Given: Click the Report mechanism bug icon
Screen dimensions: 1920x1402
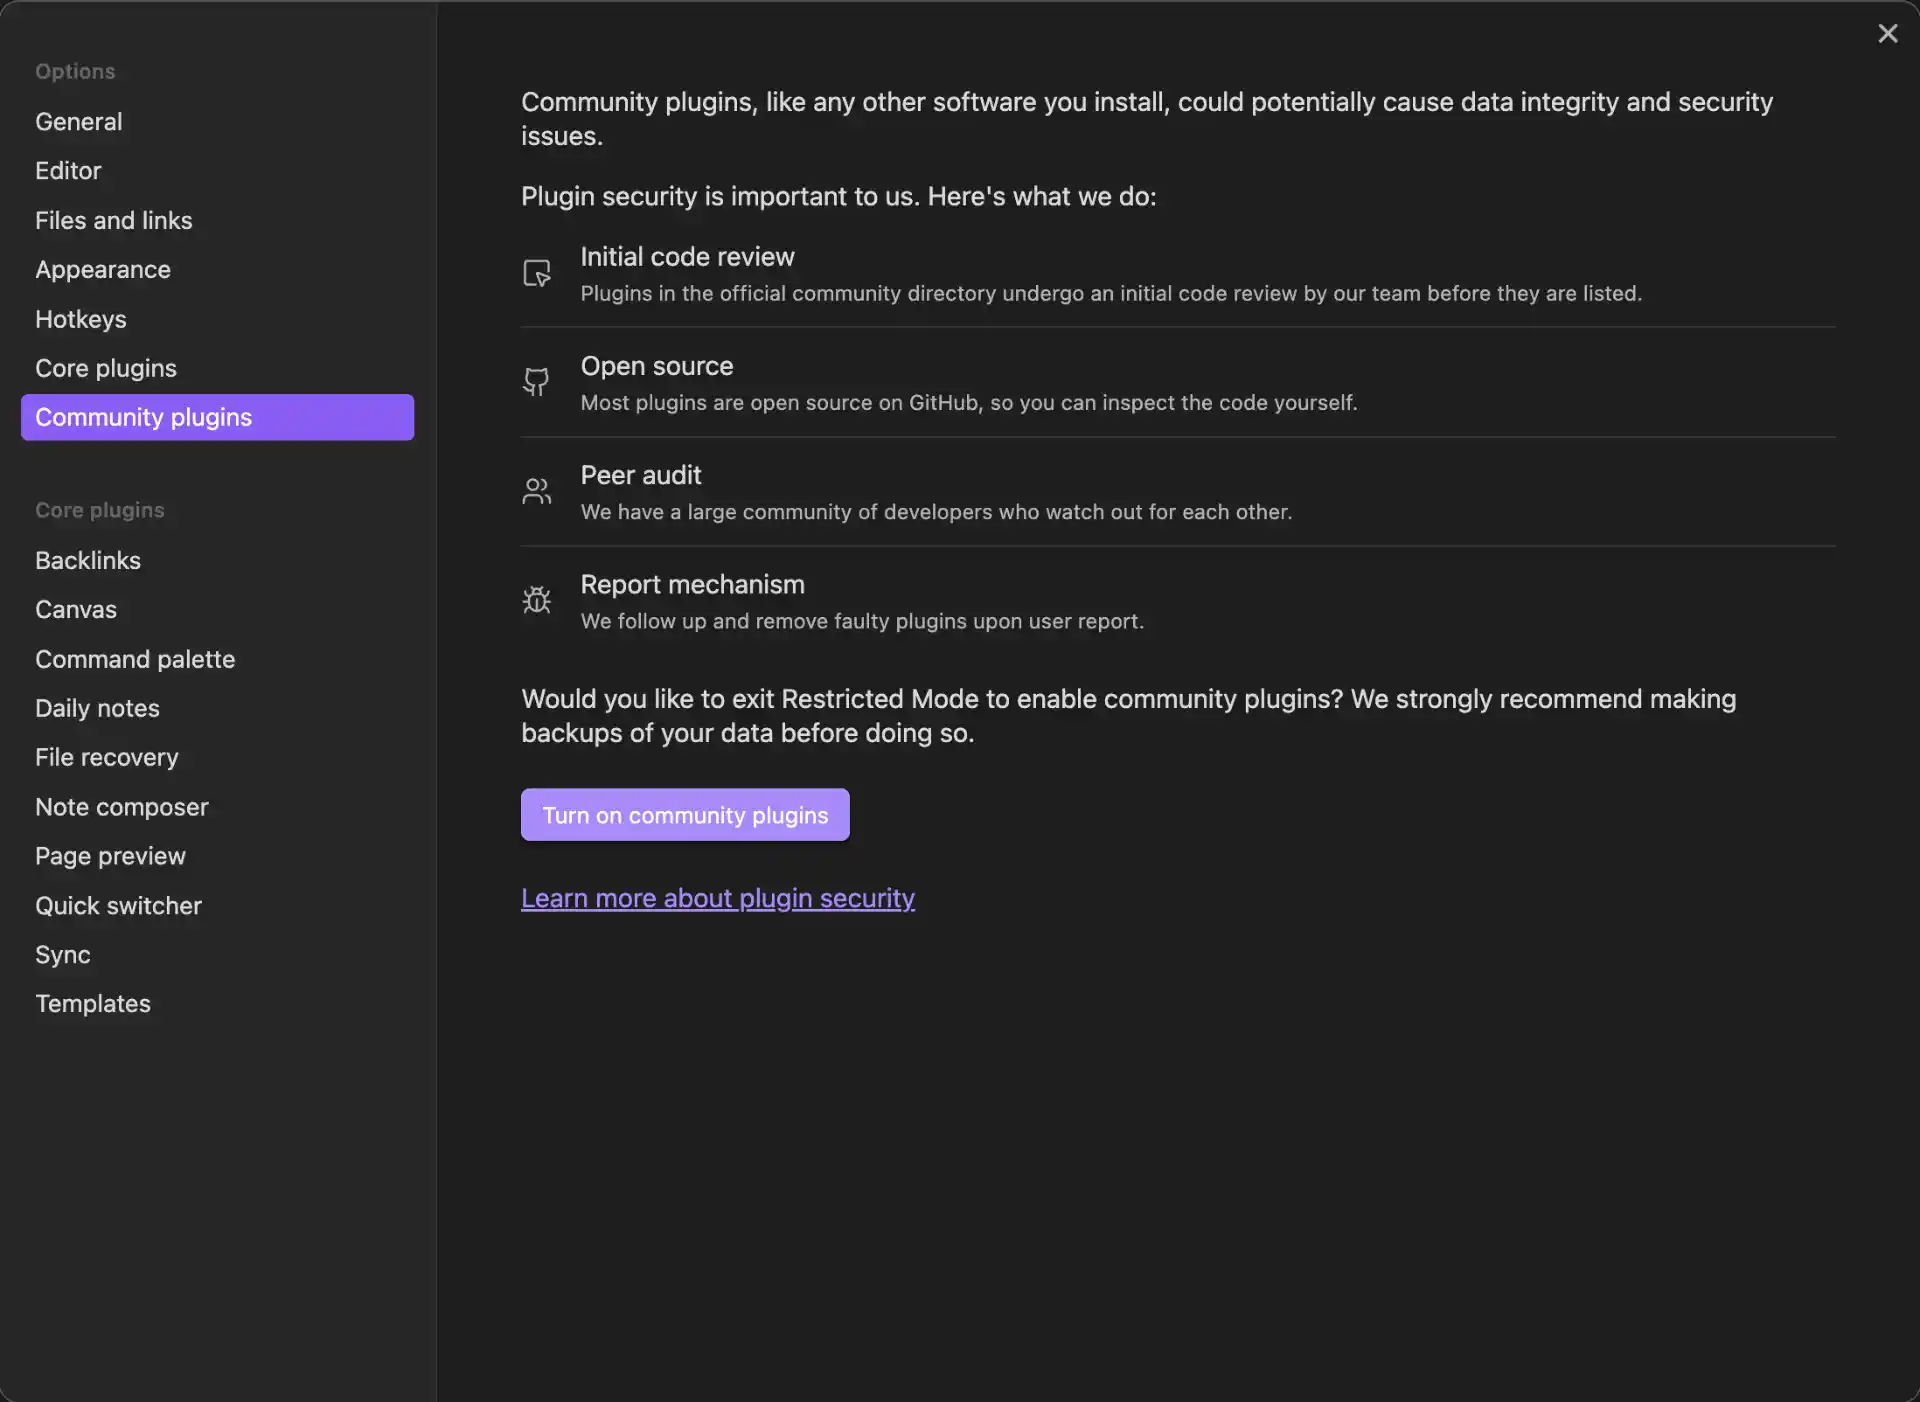Looking at the screenshot, I should point(537,600).
